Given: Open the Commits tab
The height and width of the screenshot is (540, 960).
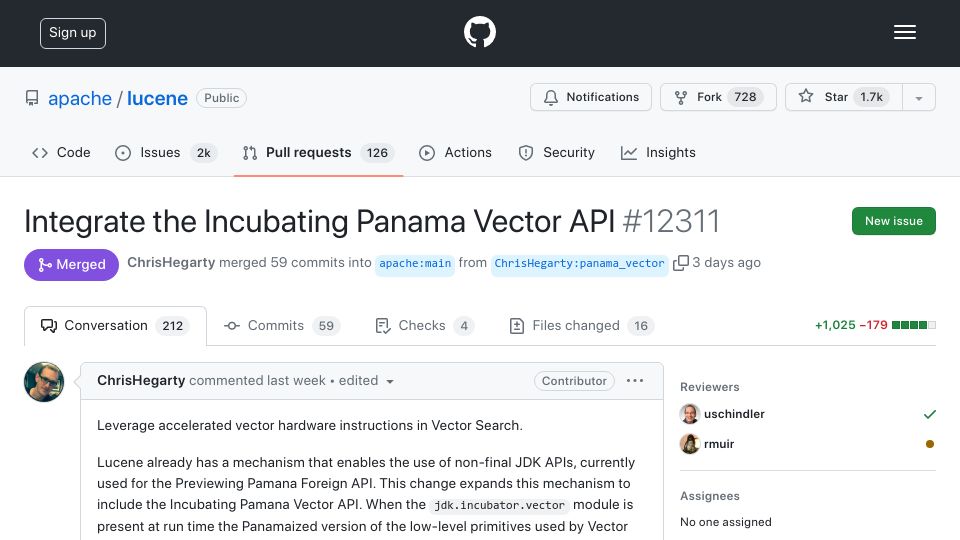Looking at the screenshot, I should pyautogui.click(x=282, y=326).
